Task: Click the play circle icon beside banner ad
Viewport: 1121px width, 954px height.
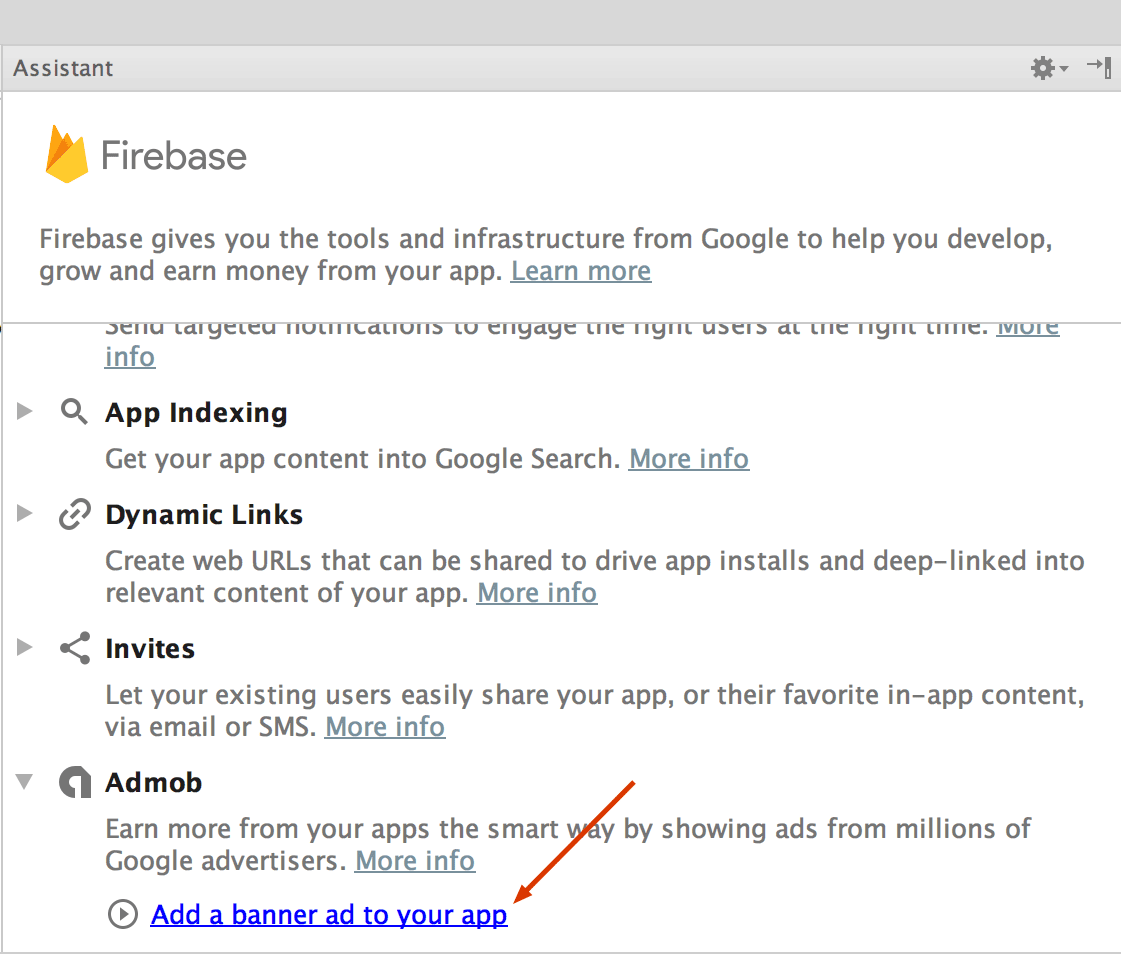Action: (122, 915)
